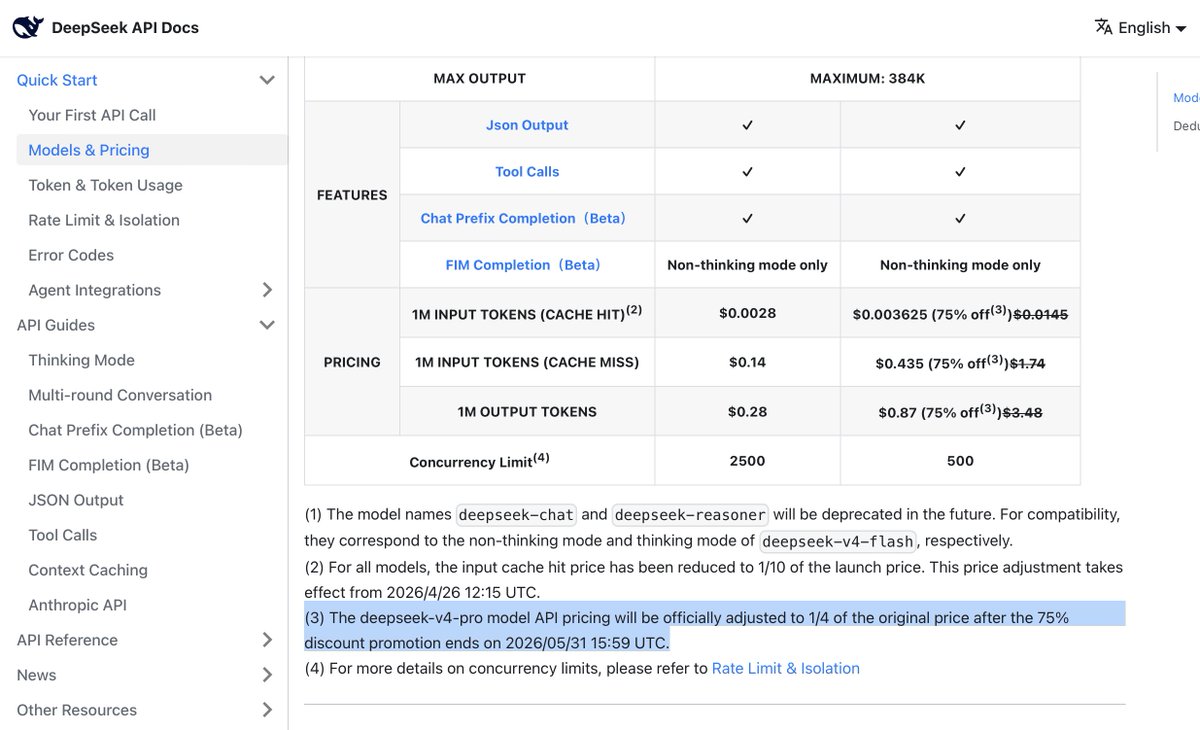The image size is (1200, 730).
Task: Click the MAX OUTPUT table cell
Action: click(480, 78)
